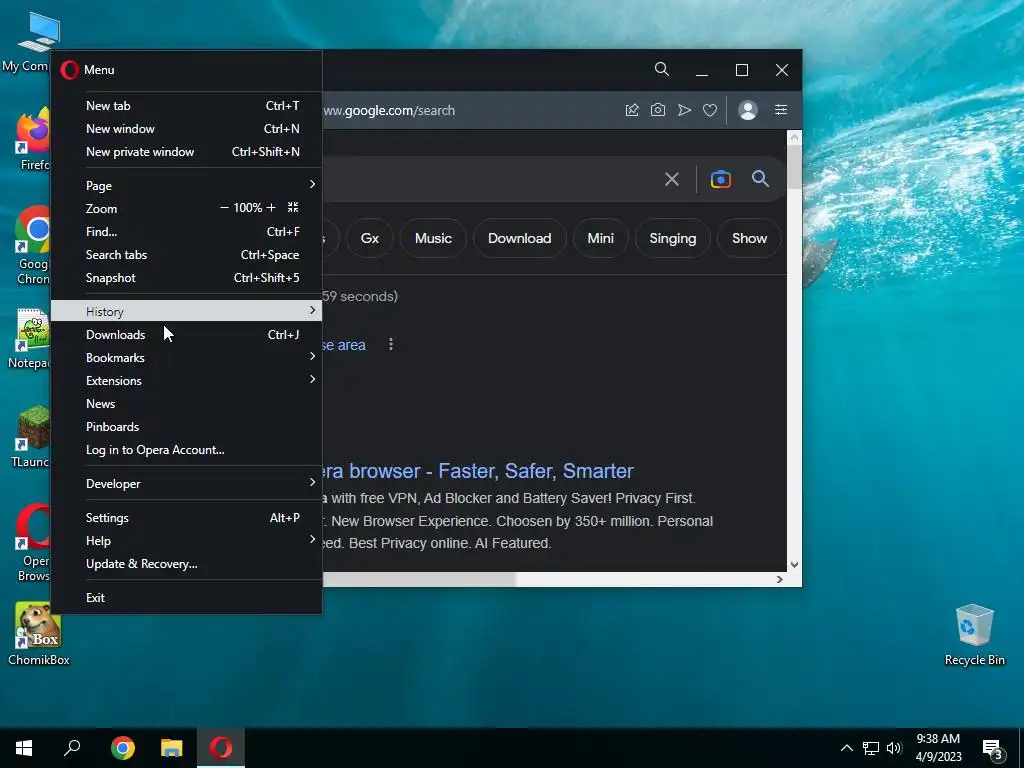
Task: Open Downloads from the menu
Action: [x=187, y=334]
